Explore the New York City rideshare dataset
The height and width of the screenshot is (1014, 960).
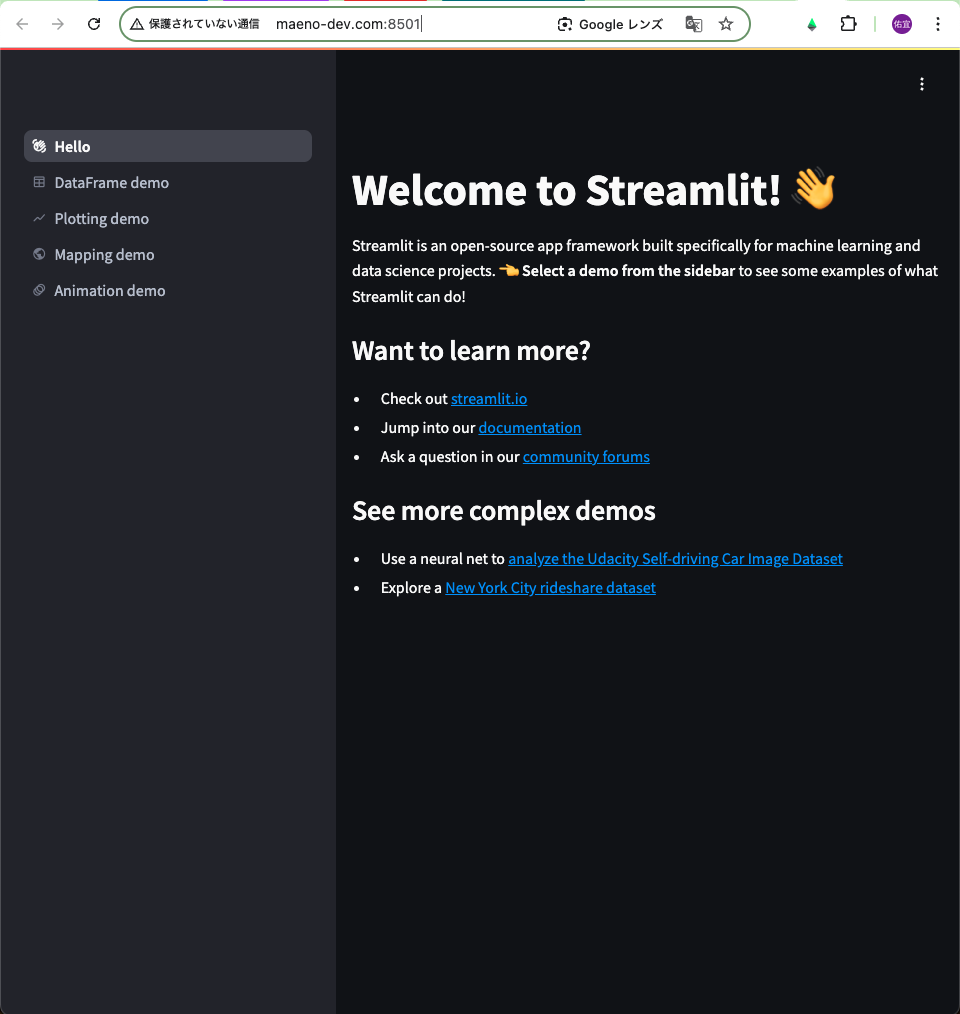coord(550,587)
